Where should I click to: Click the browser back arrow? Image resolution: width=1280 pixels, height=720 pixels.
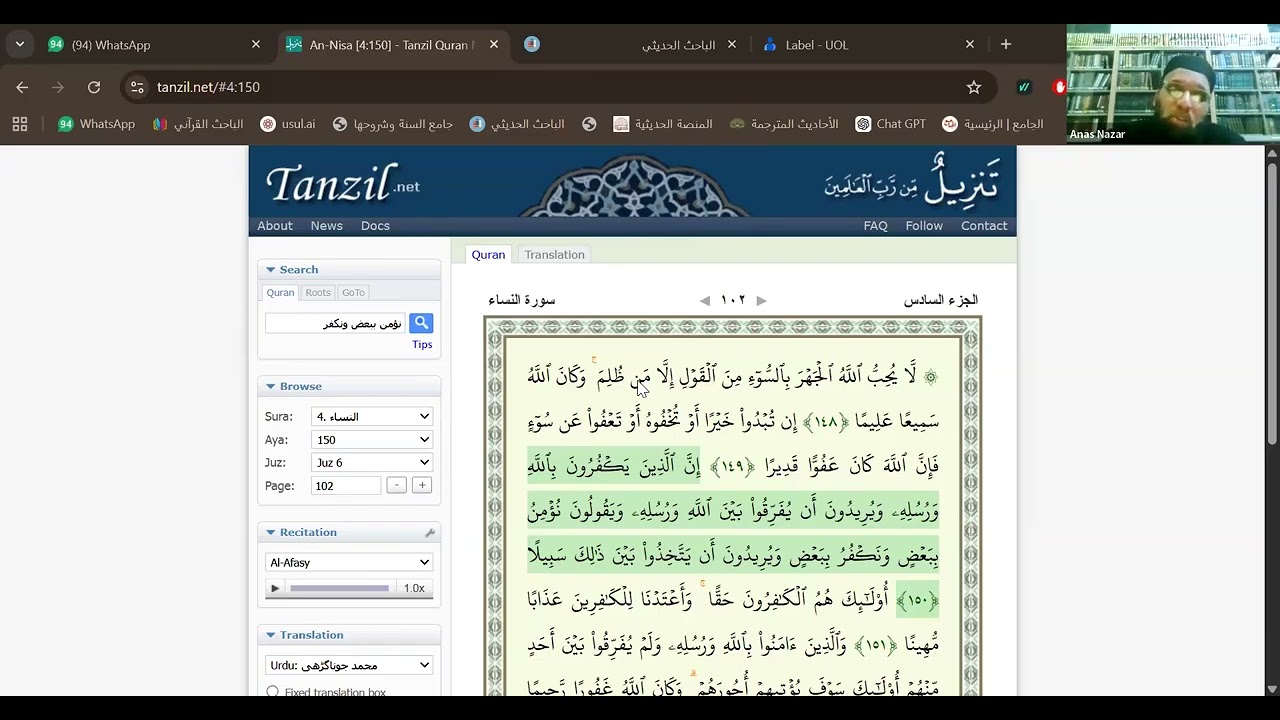click(22, 87)
